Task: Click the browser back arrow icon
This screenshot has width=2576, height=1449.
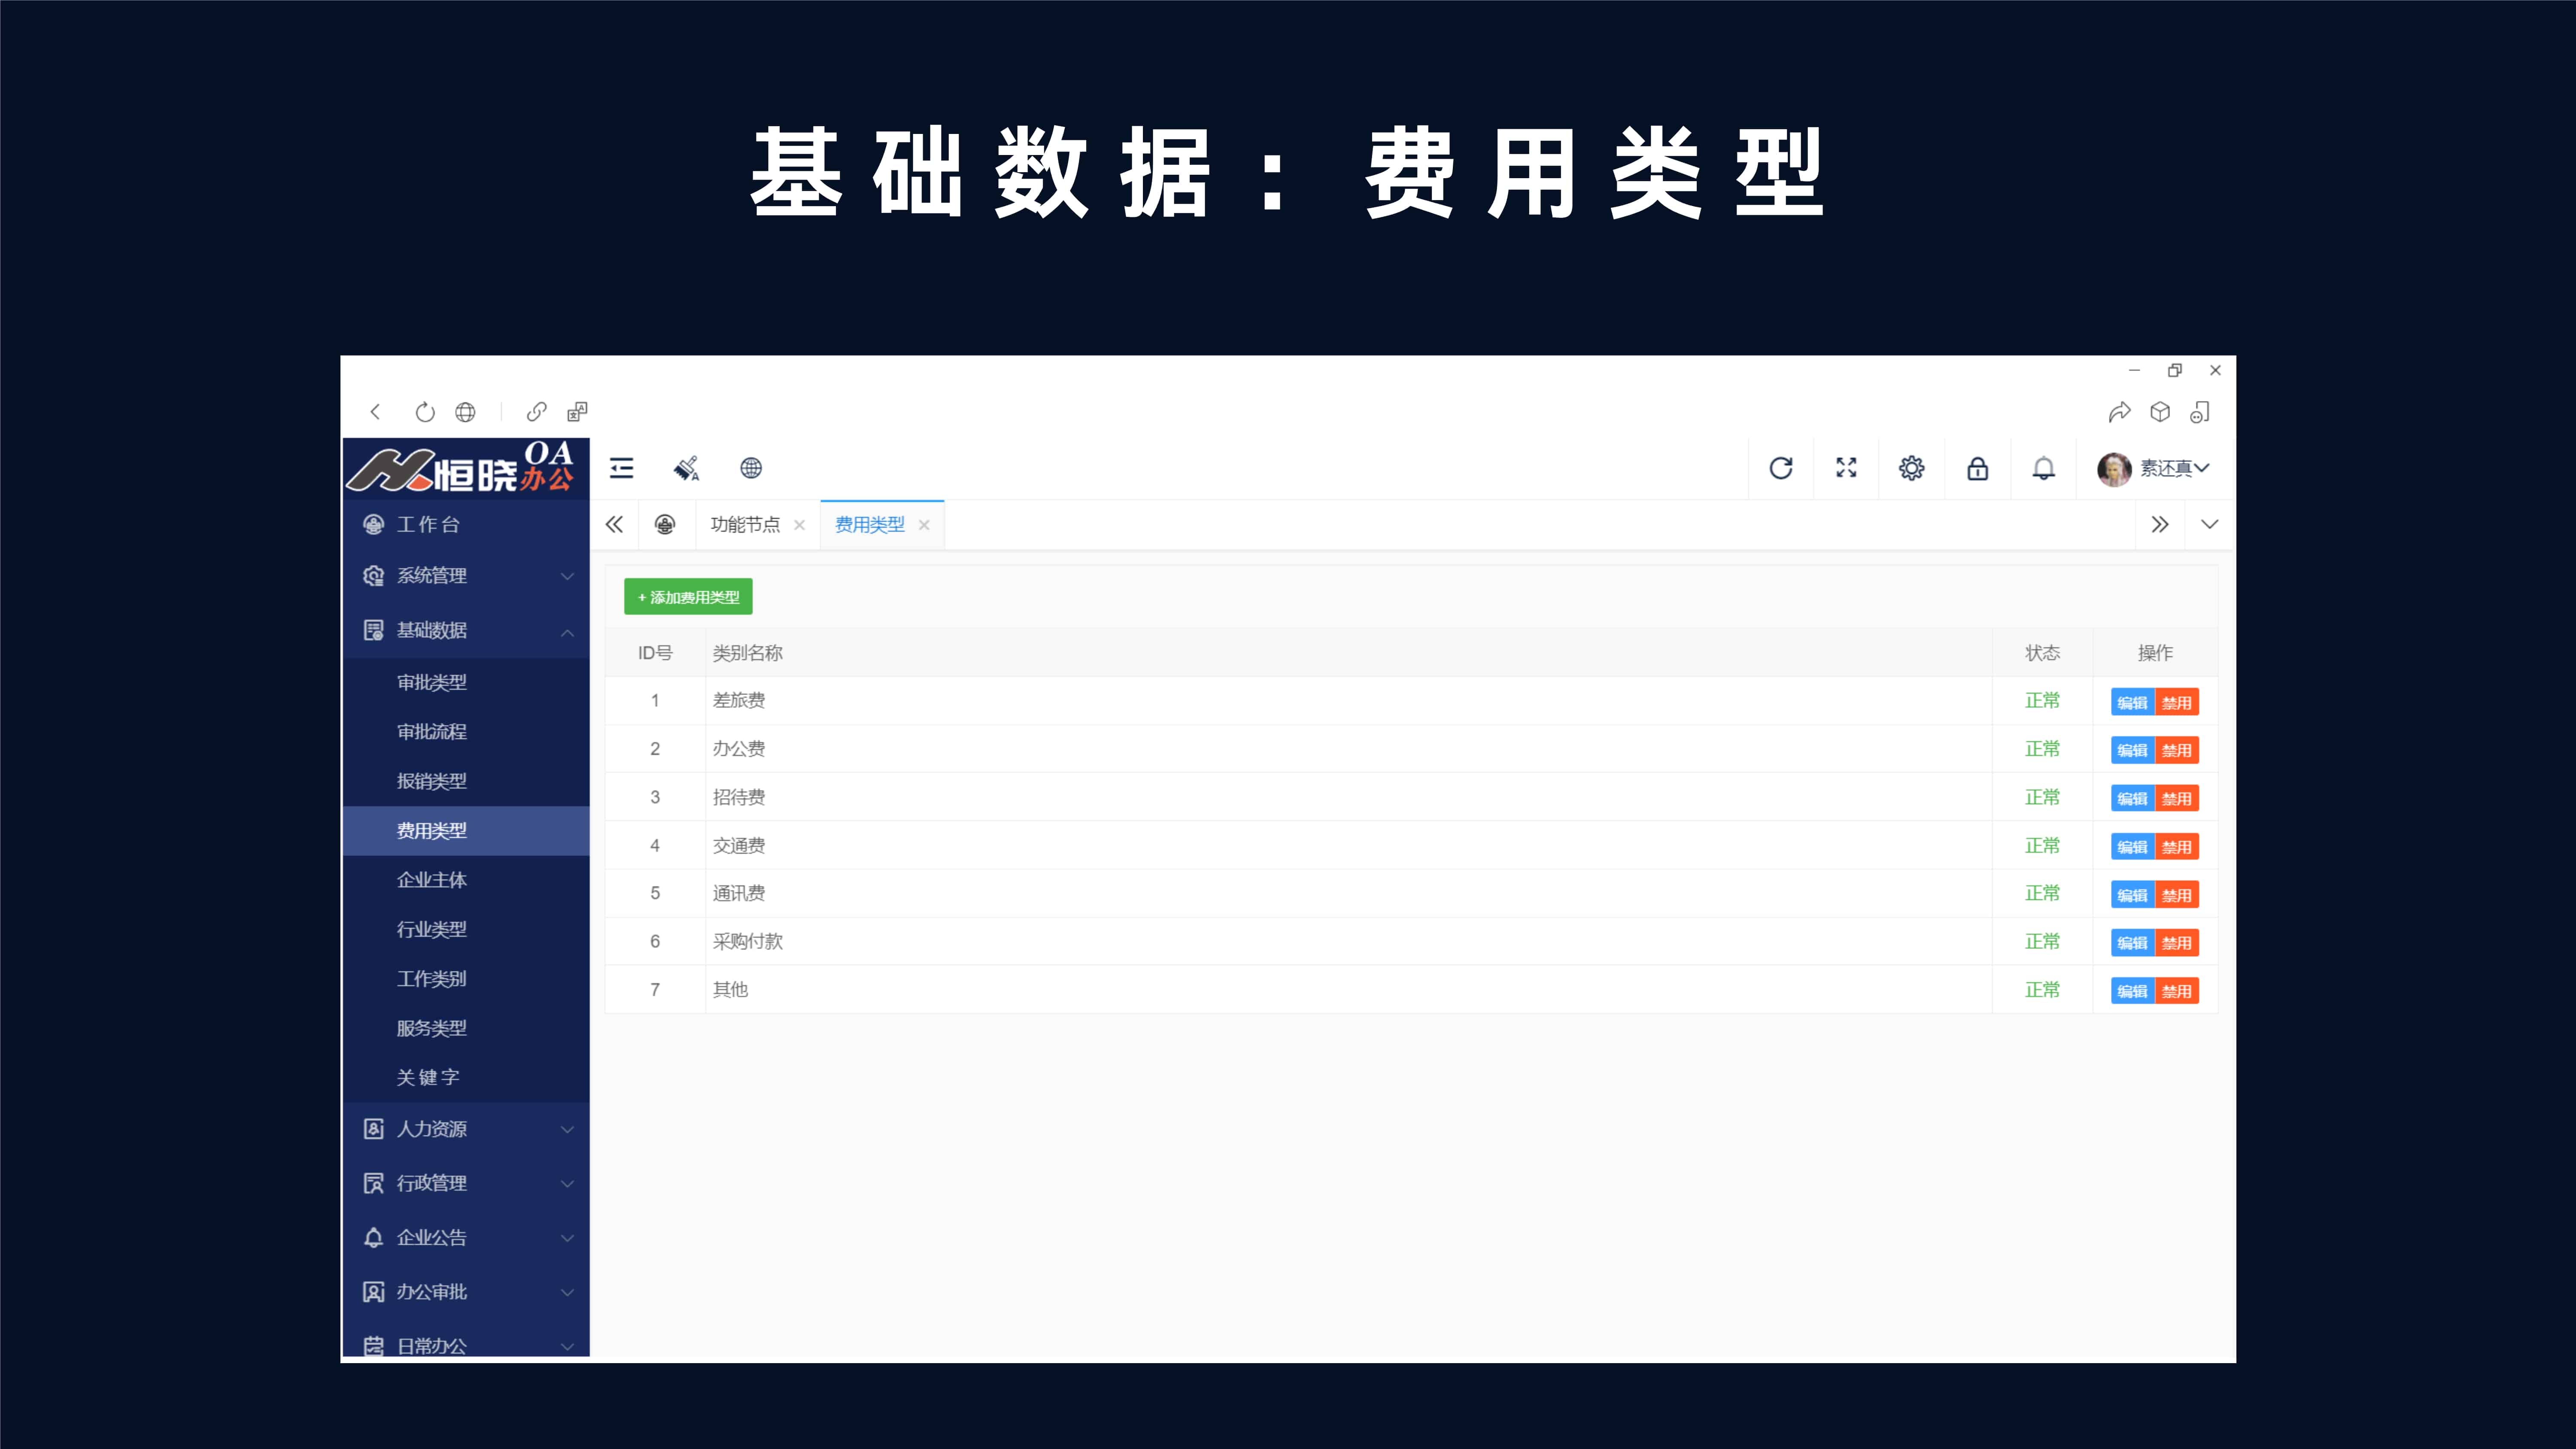Action: pos(375,412)
